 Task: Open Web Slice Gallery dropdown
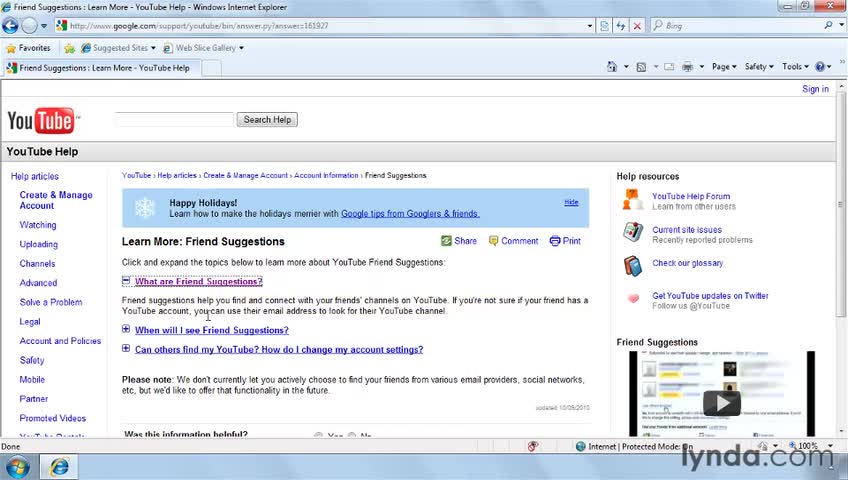coord(203,48)
